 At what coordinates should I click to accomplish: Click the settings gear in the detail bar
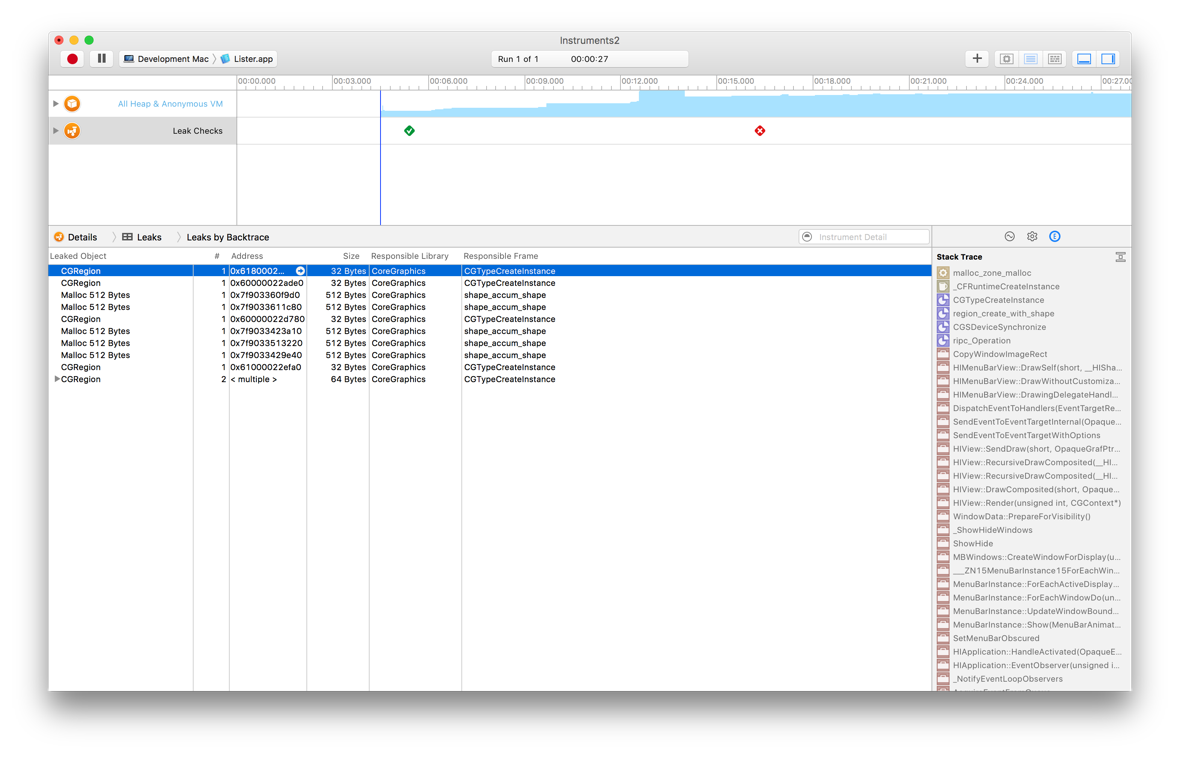[x=1032, y=236]
